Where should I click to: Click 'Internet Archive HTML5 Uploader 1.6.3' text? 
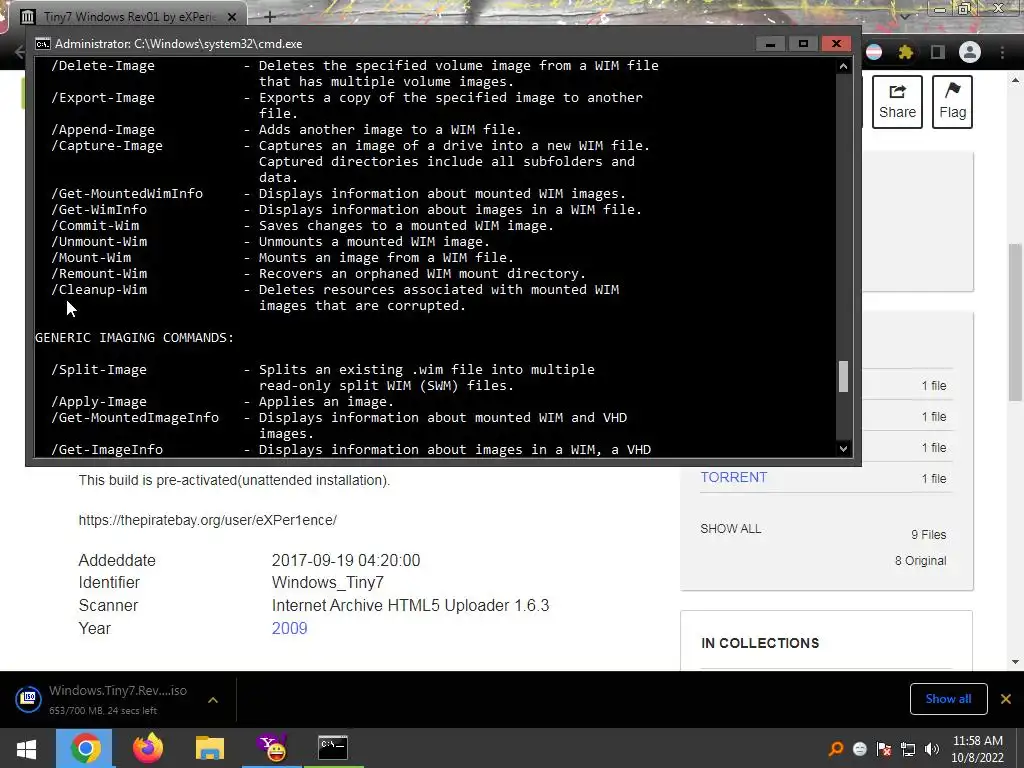(411, 605)
